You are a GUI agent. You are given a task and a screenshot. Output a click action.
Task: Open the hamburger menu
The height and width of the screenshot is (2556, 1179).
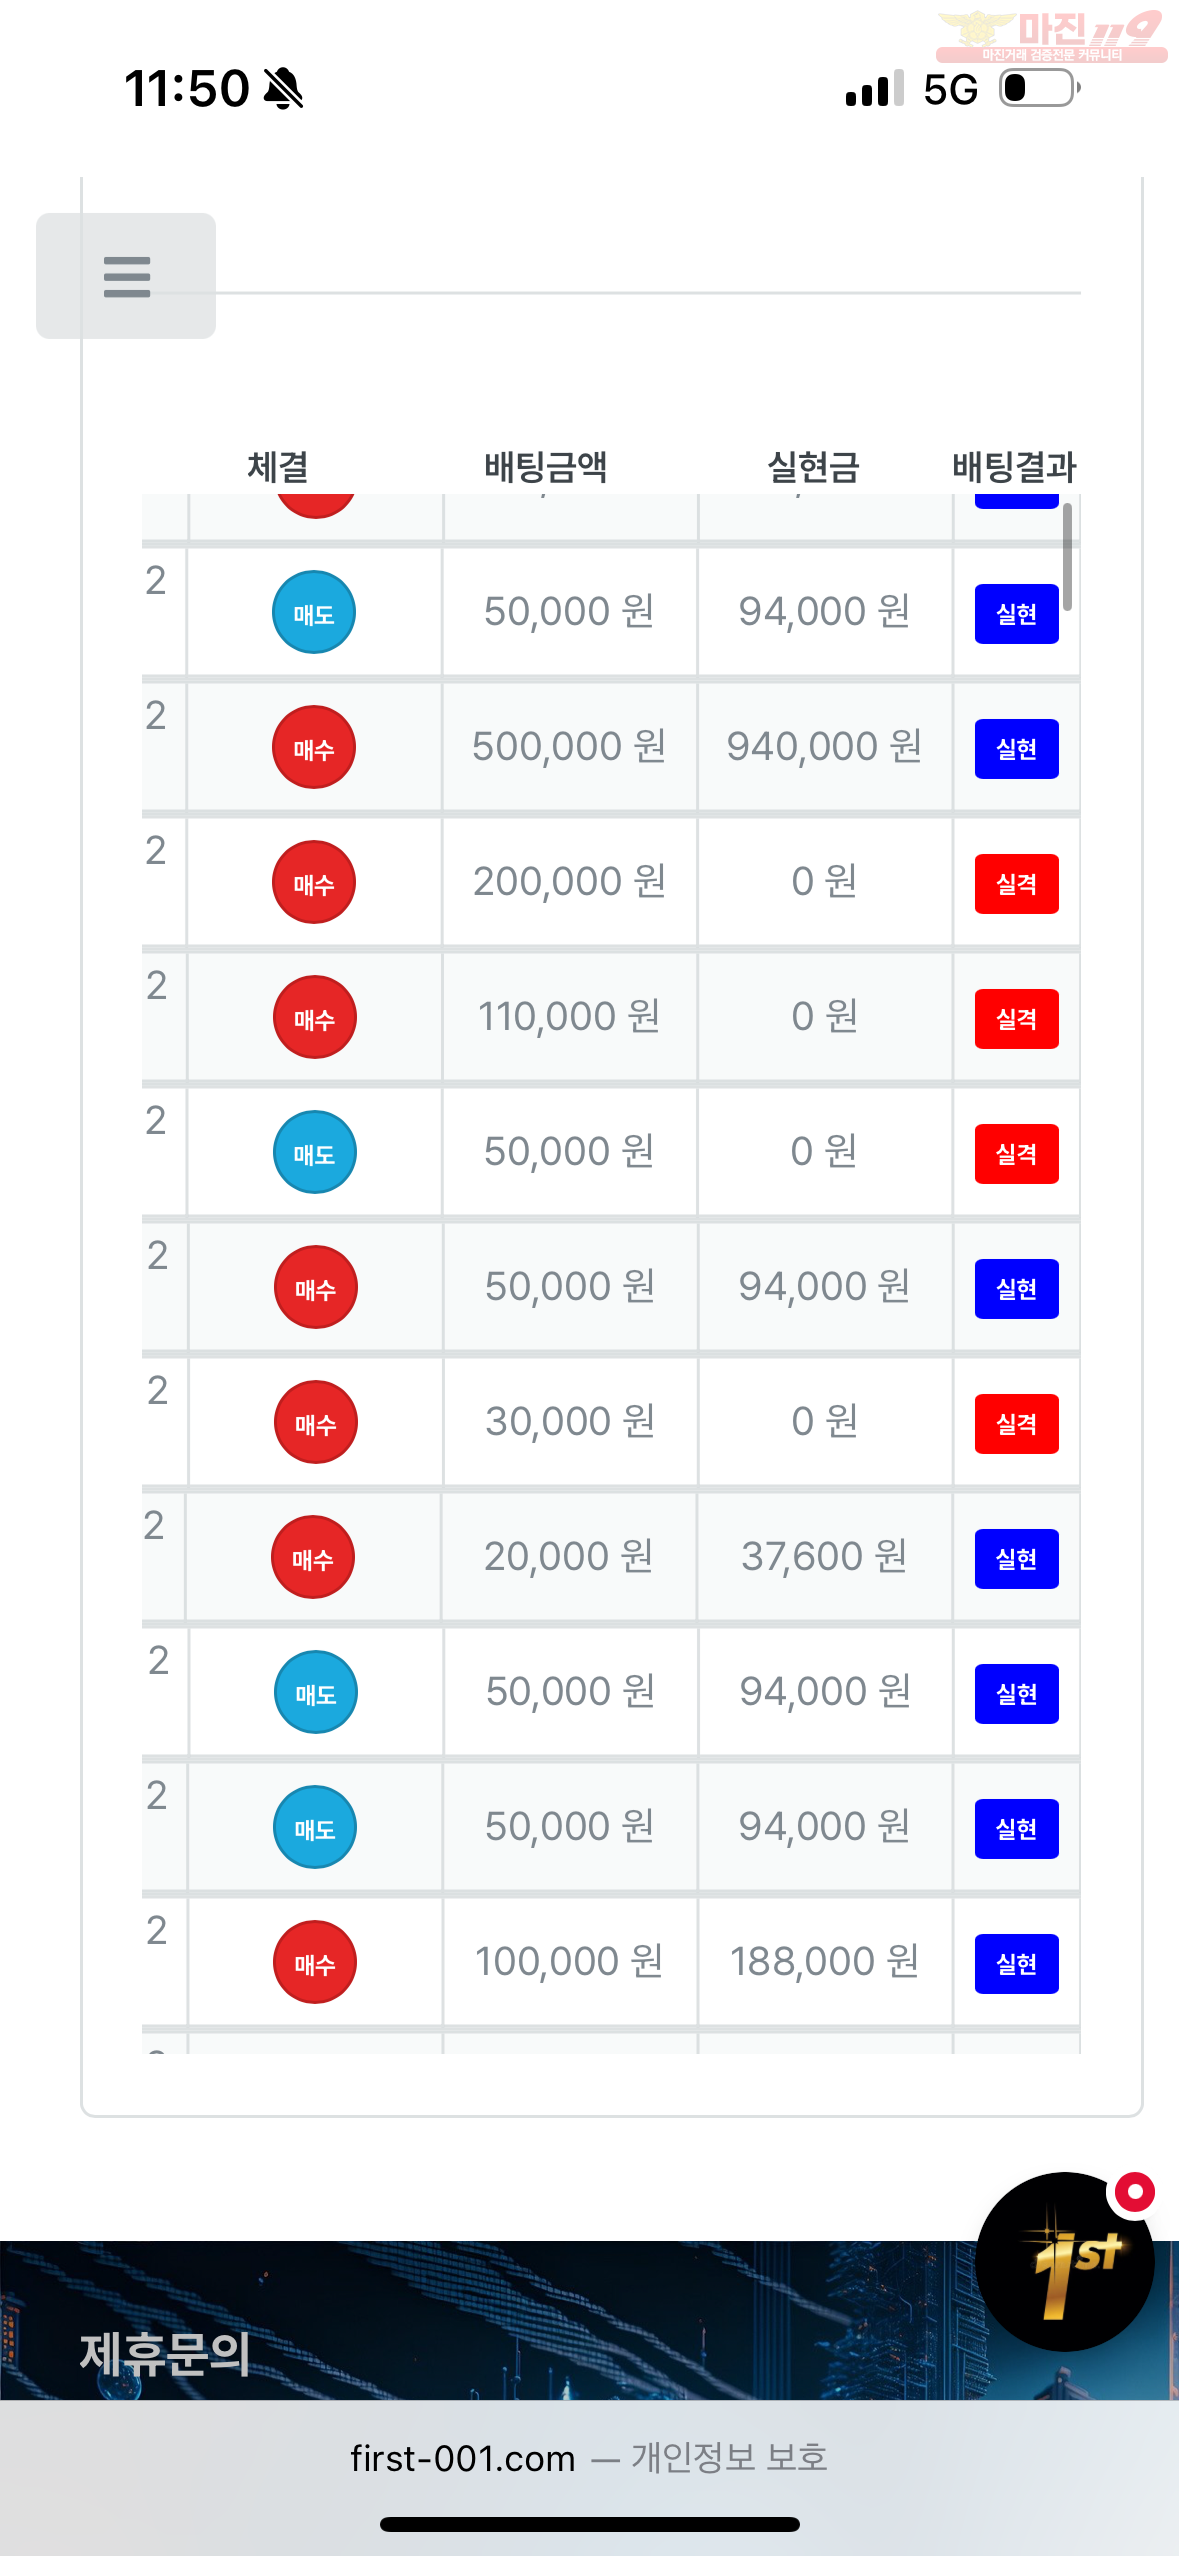[x=126, y=276]
